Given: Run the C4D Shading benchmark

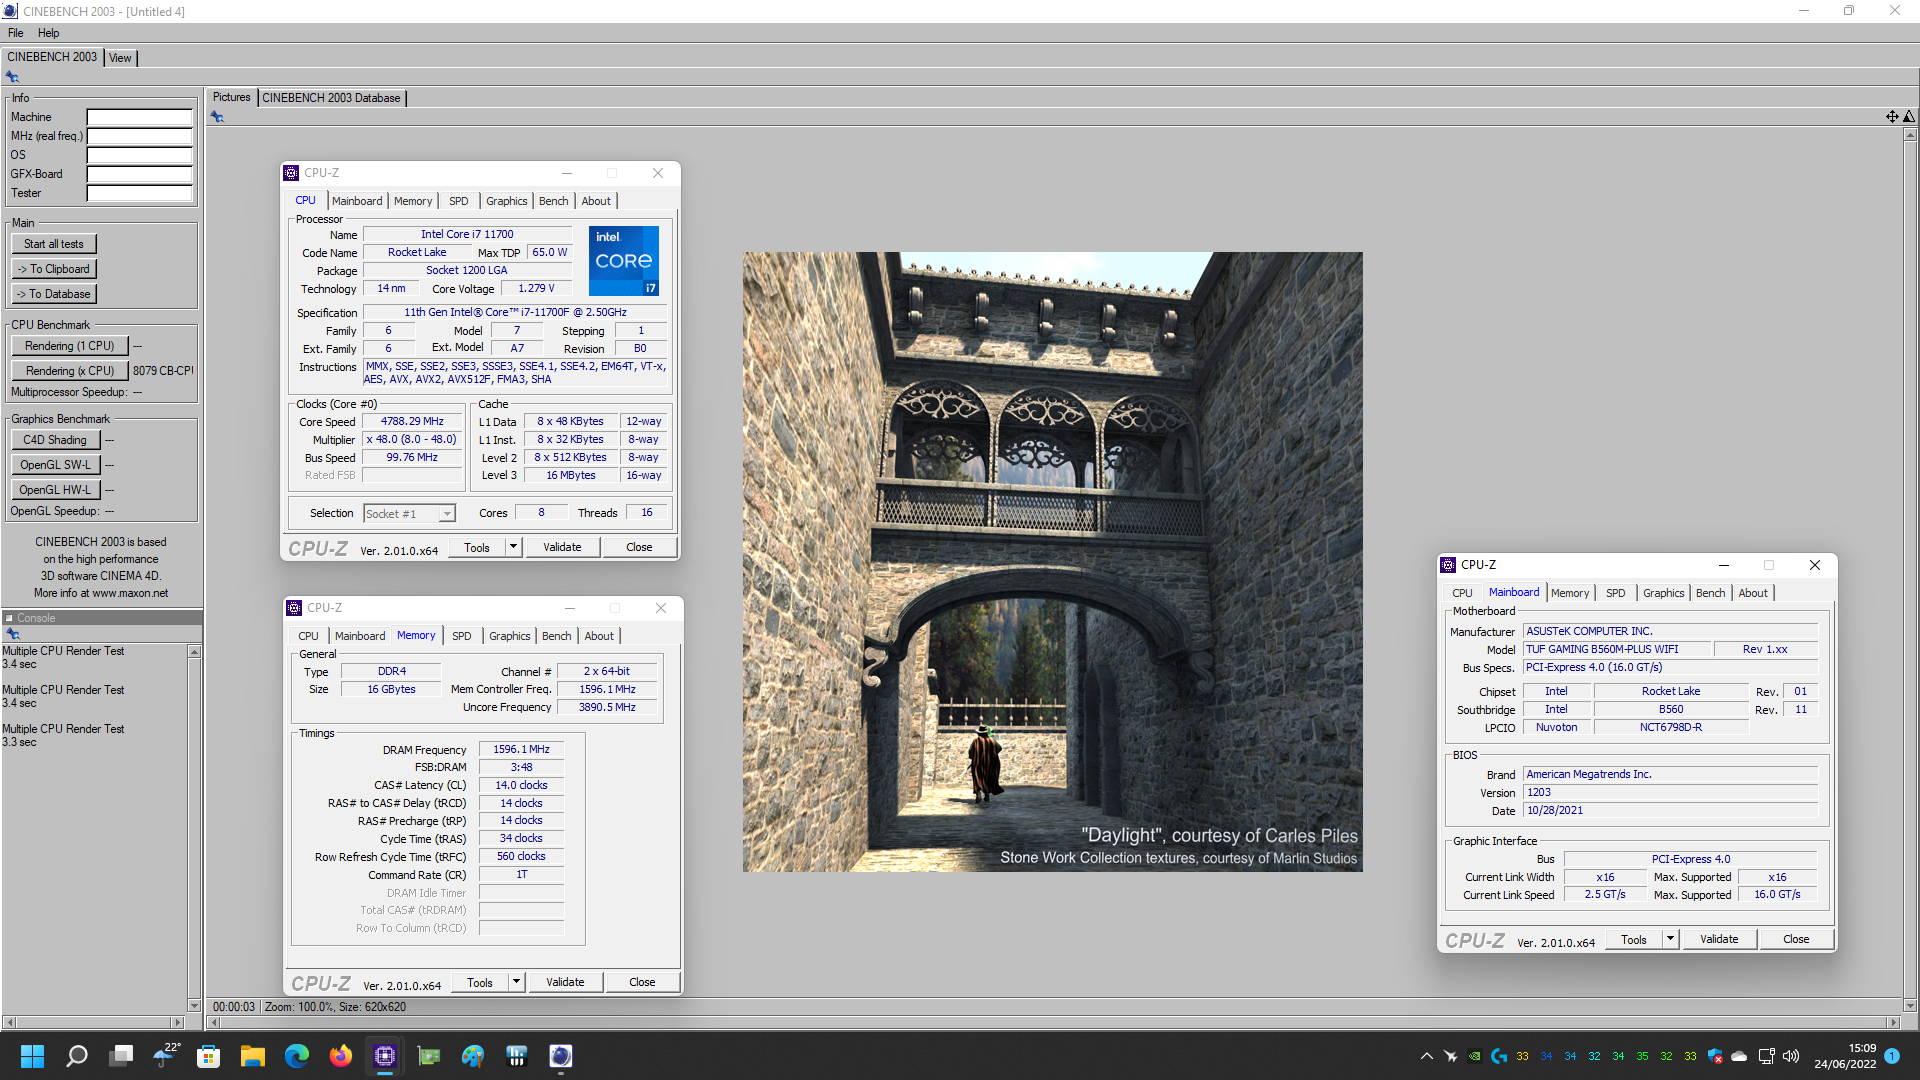Looking at the screenshot, I should [x=55, y=440].
